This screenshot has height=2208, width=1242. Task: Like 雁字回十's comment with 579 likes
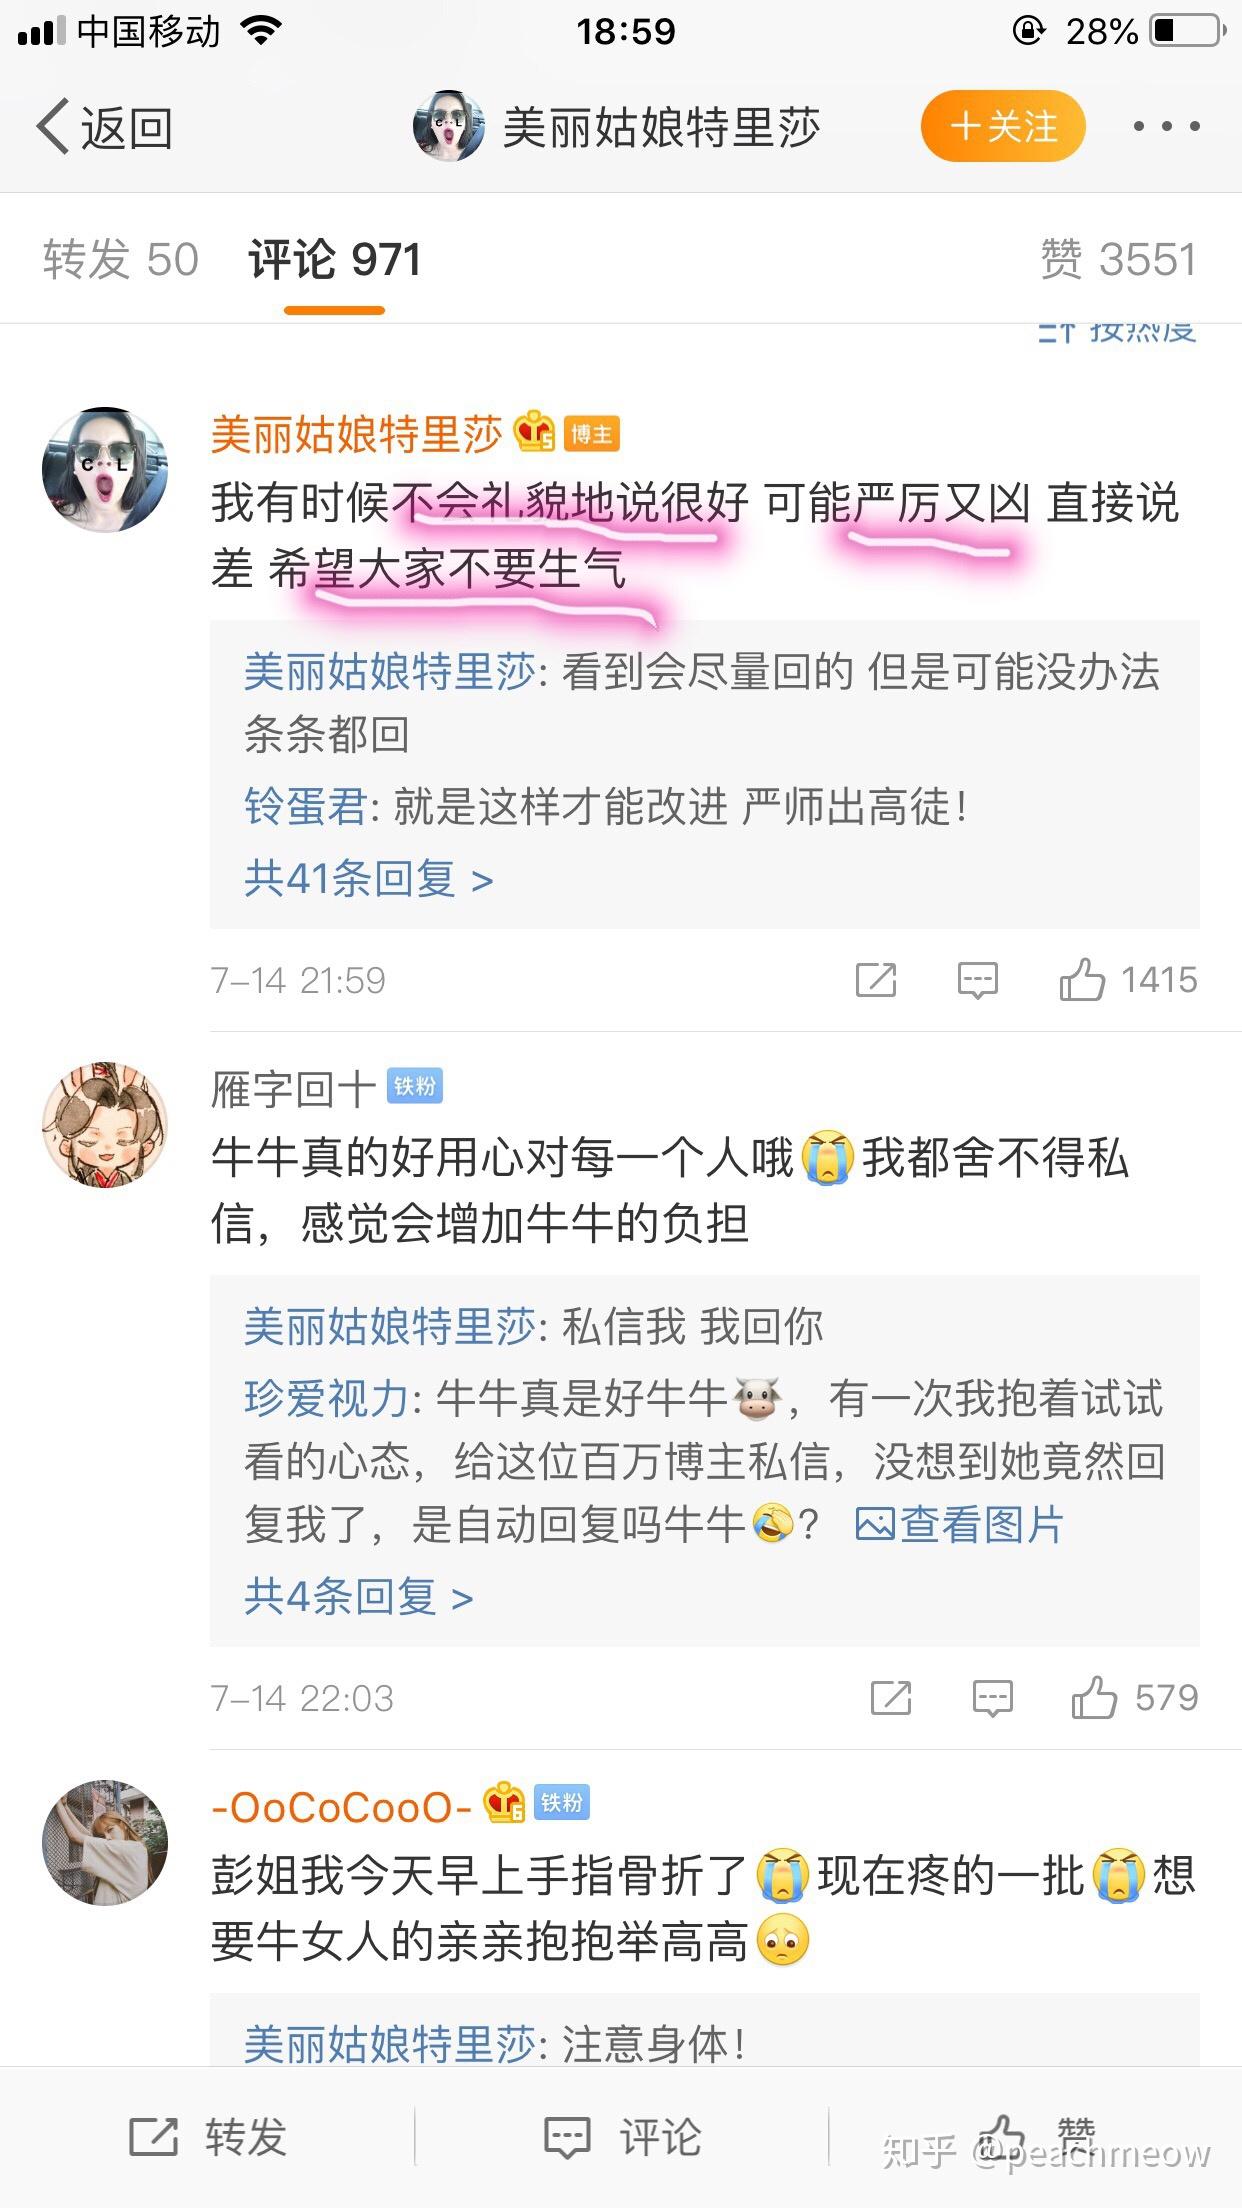1134,1697
